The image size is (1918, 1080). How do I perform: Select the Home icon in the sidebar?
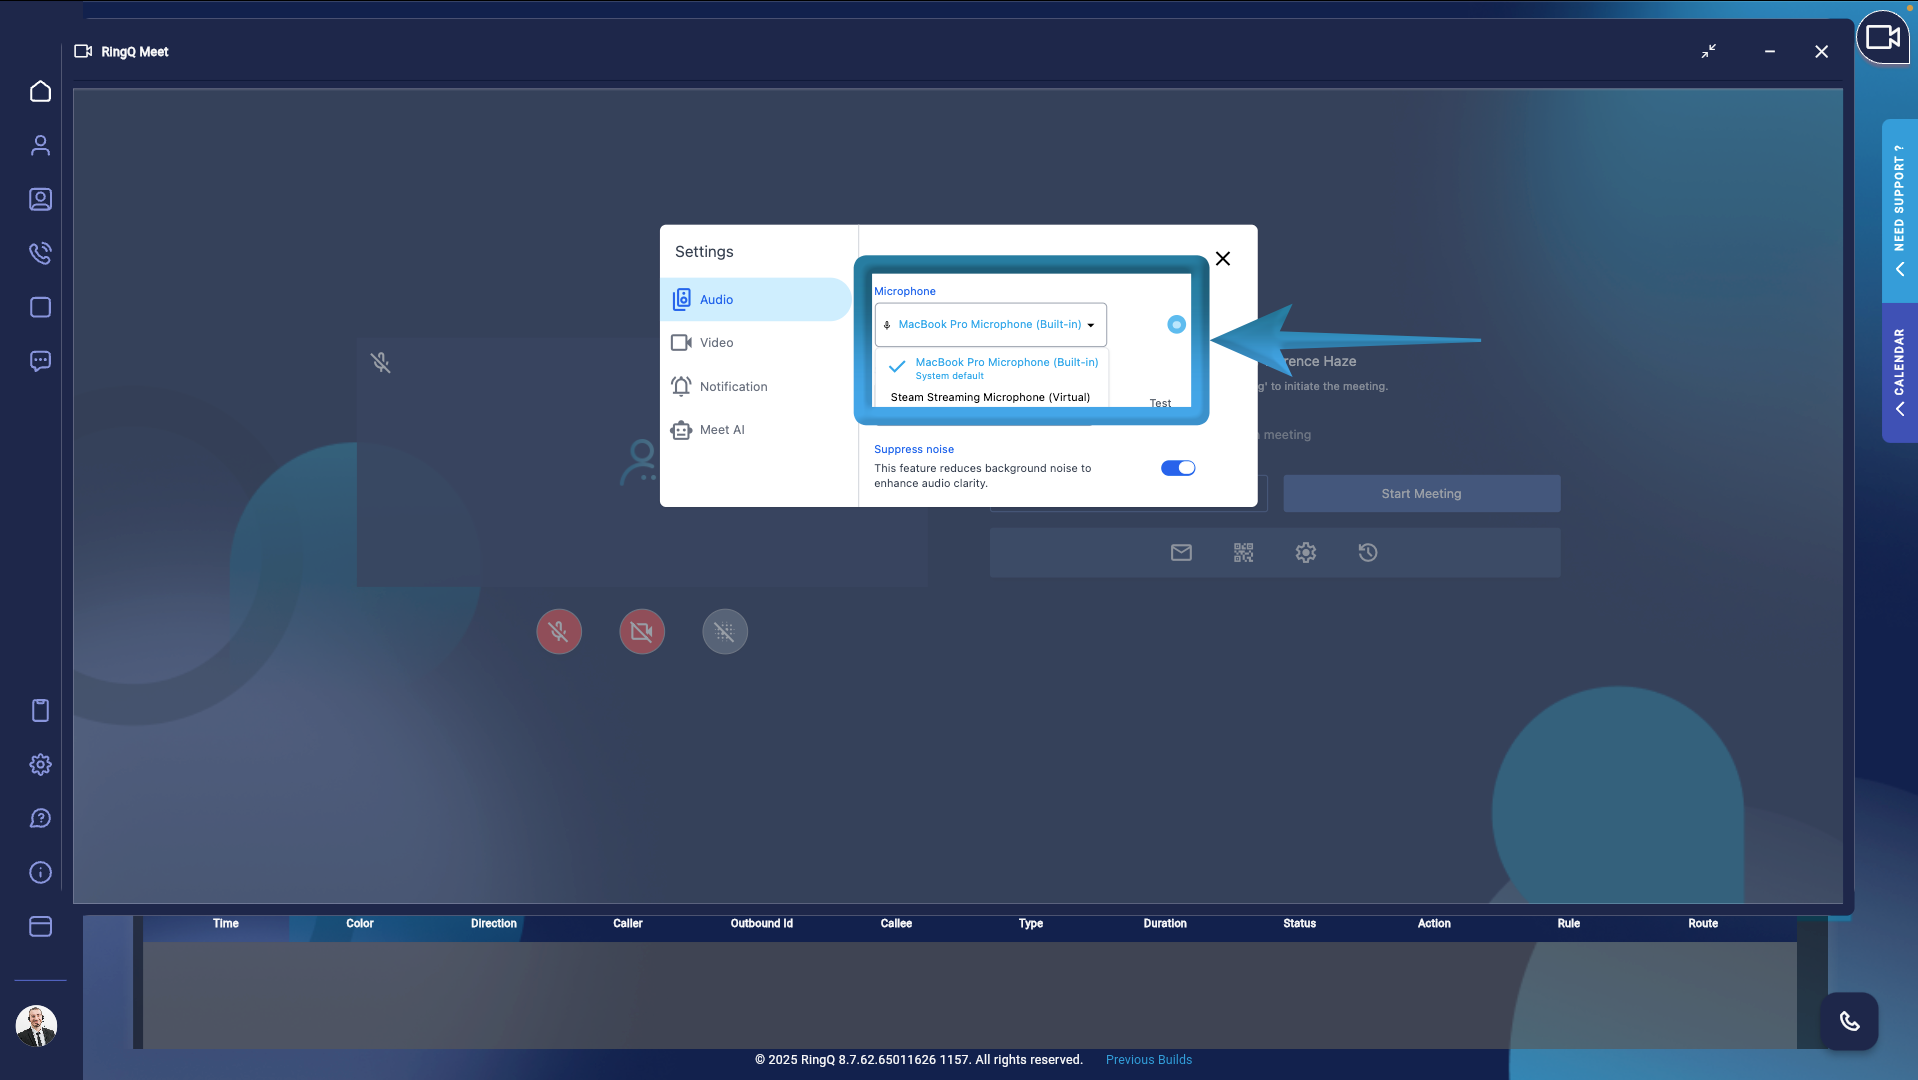tap(40, 91)
